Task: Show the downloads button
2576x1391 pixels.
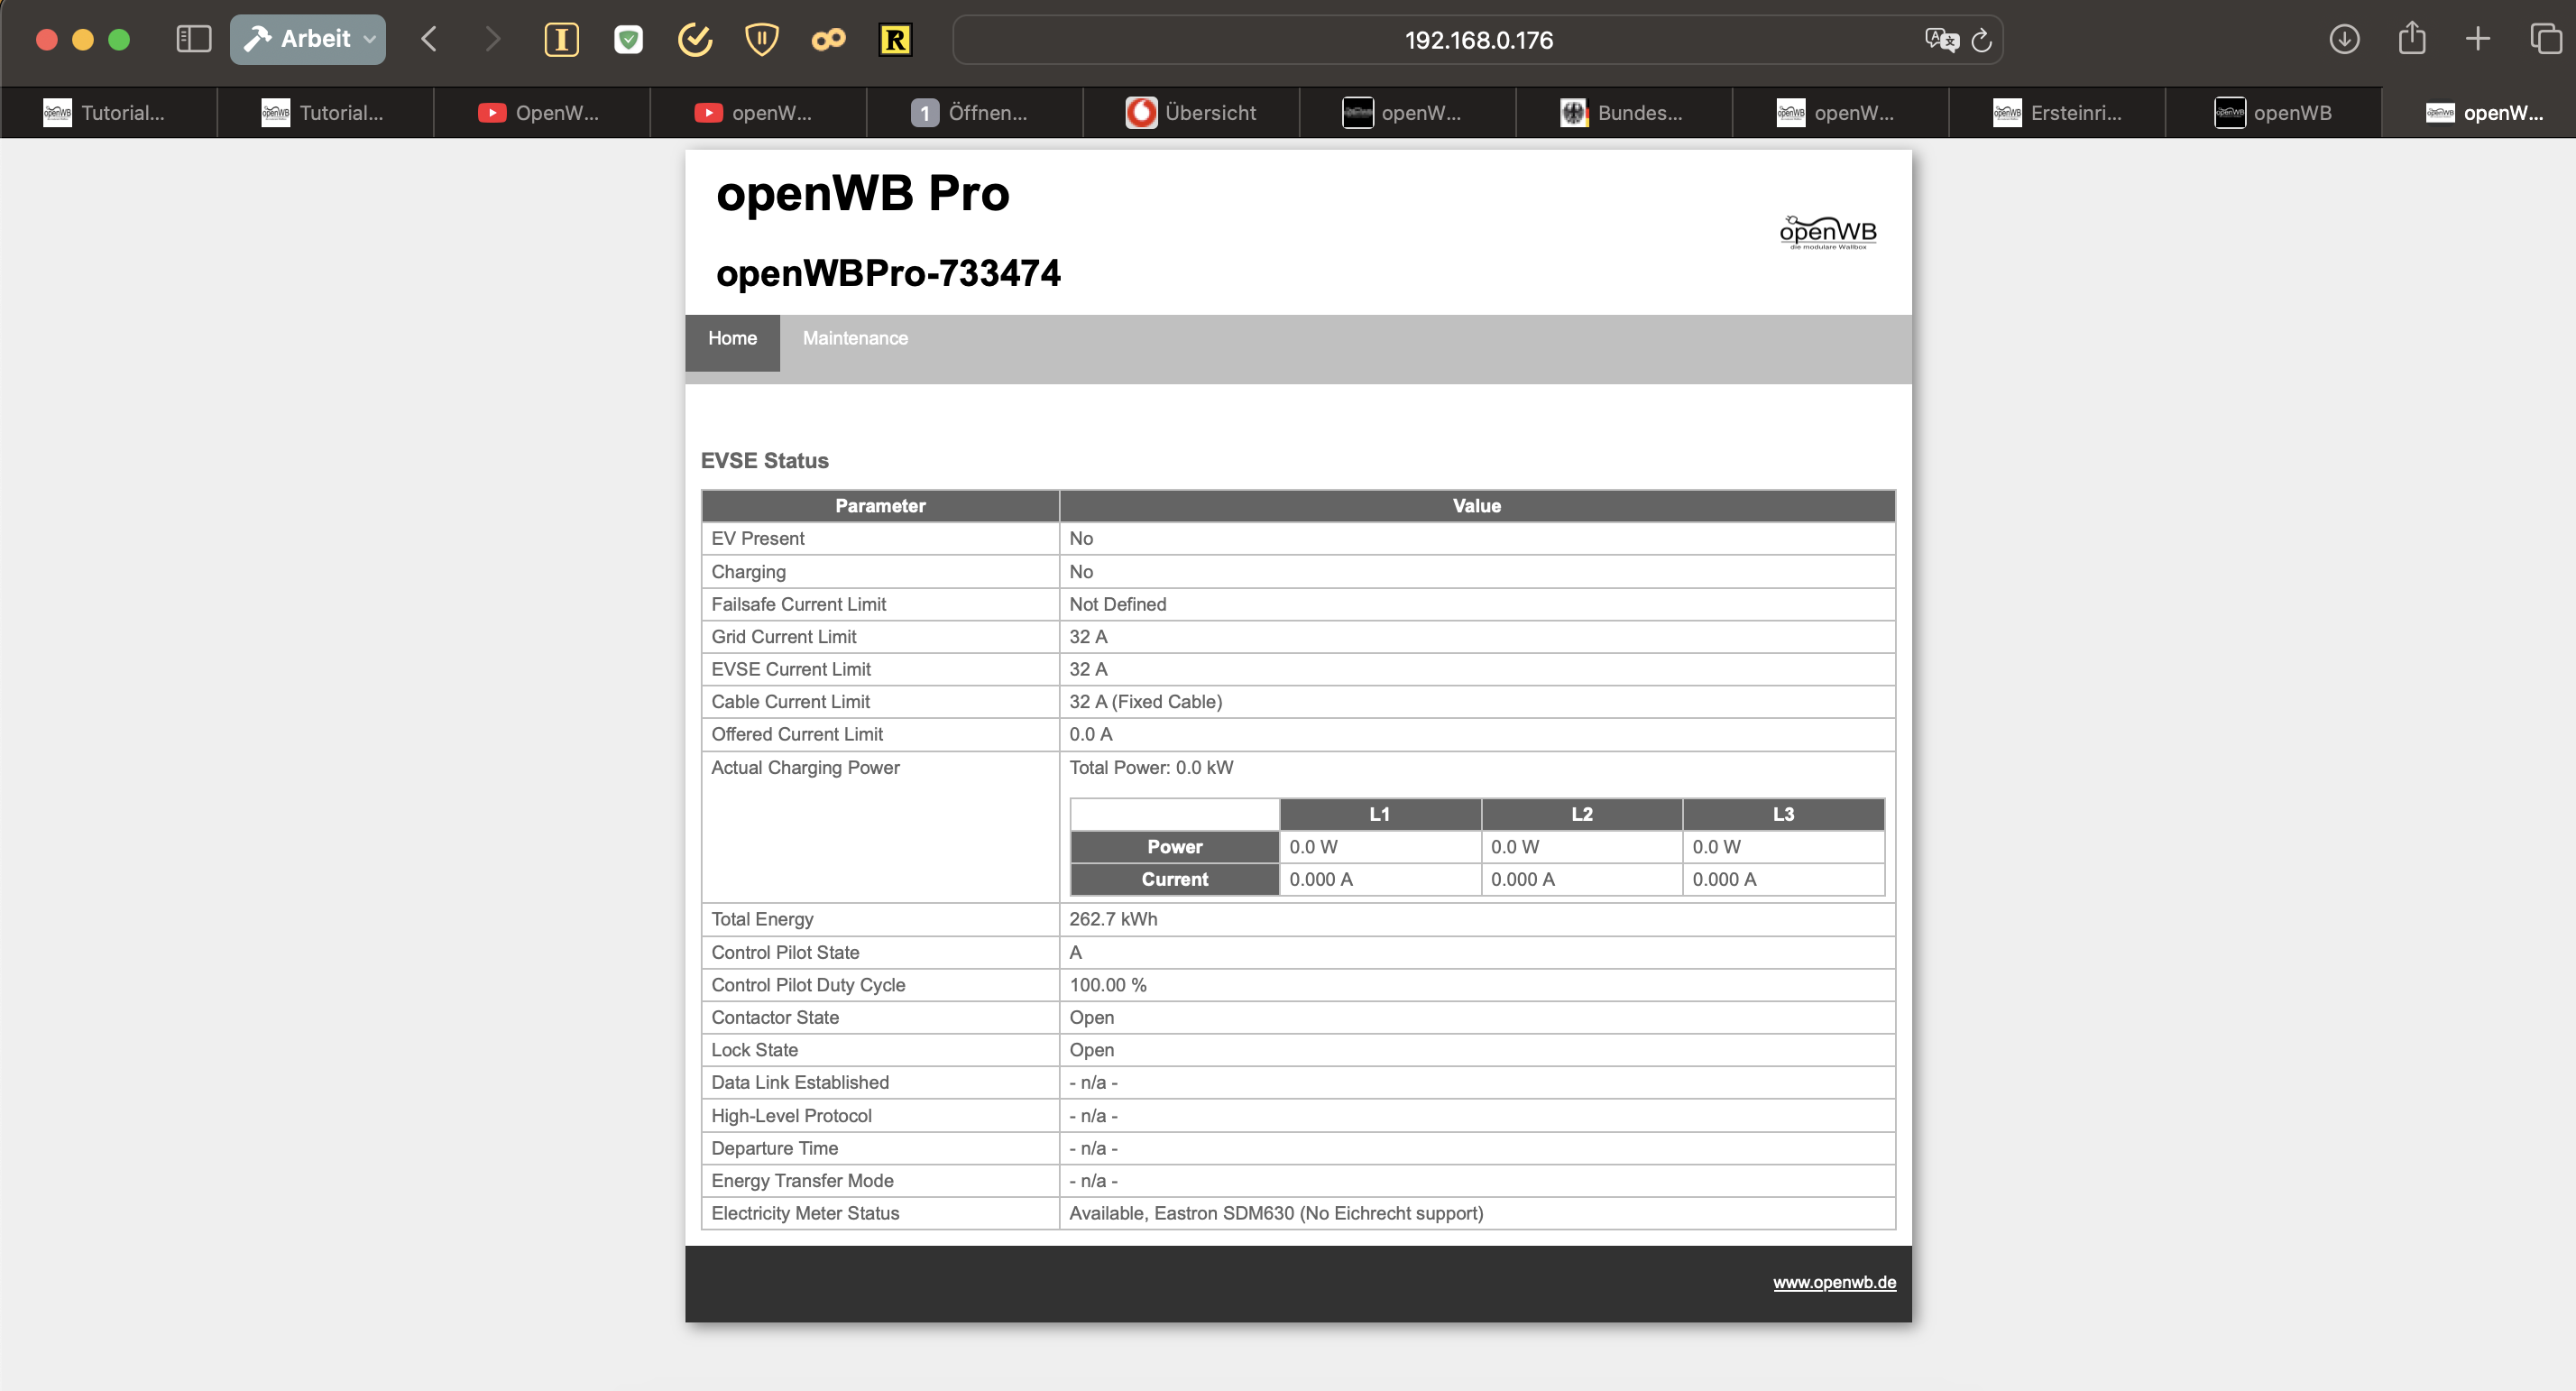Action: pyautogui.click(x=2344, y=39)
